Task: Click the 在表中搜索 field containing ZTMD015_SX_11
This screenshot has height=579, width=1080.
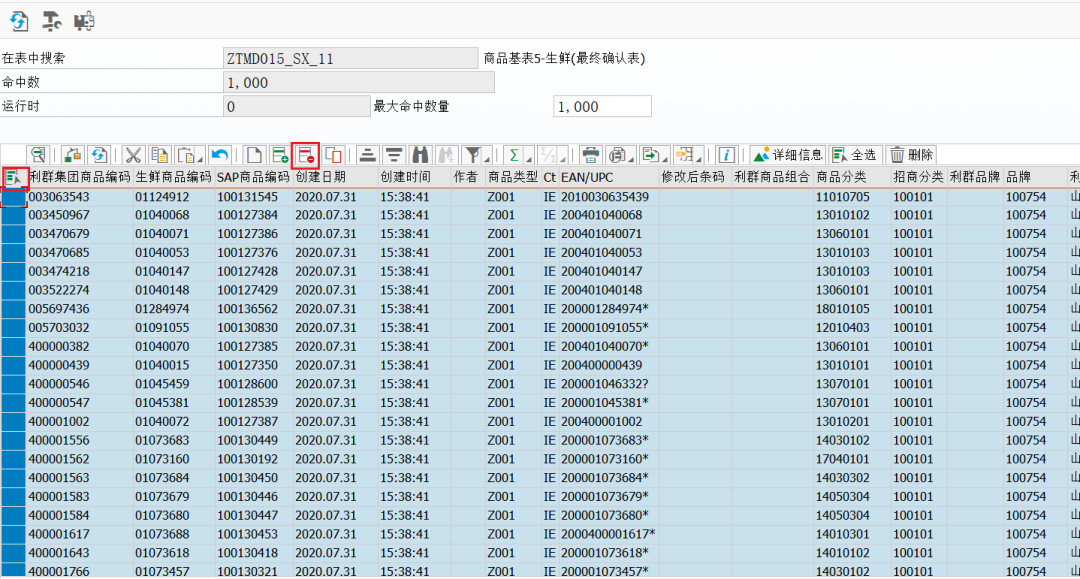Action: click(351, 59)
